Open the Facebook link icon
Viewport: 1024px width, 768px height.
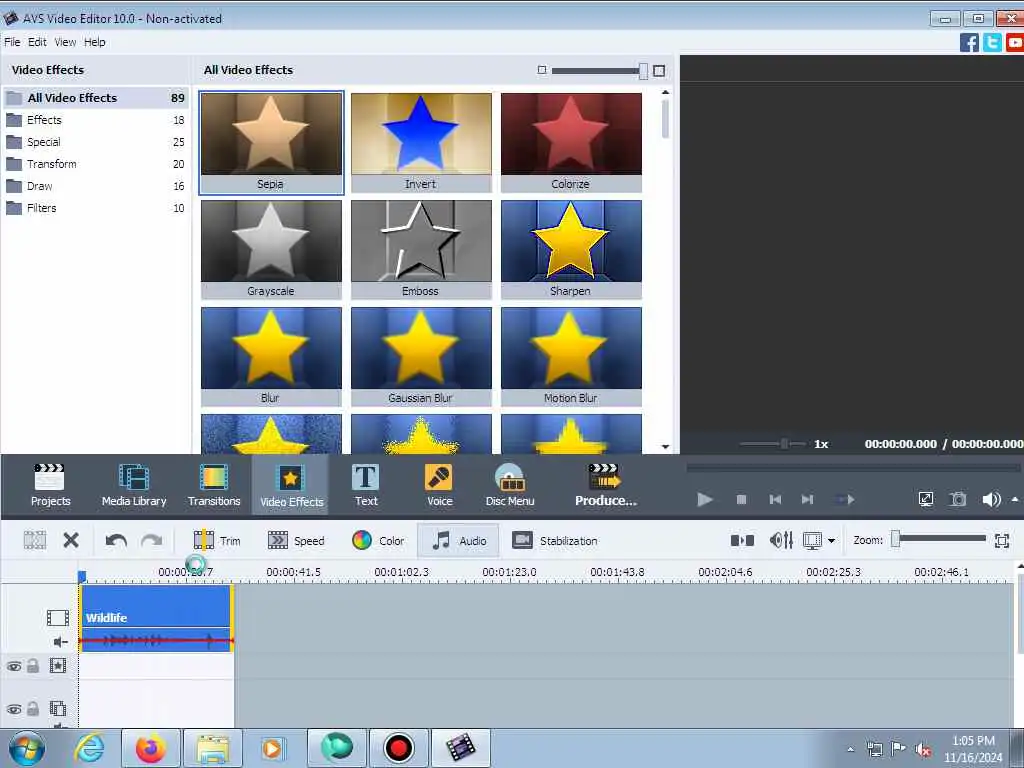[969, 42]
